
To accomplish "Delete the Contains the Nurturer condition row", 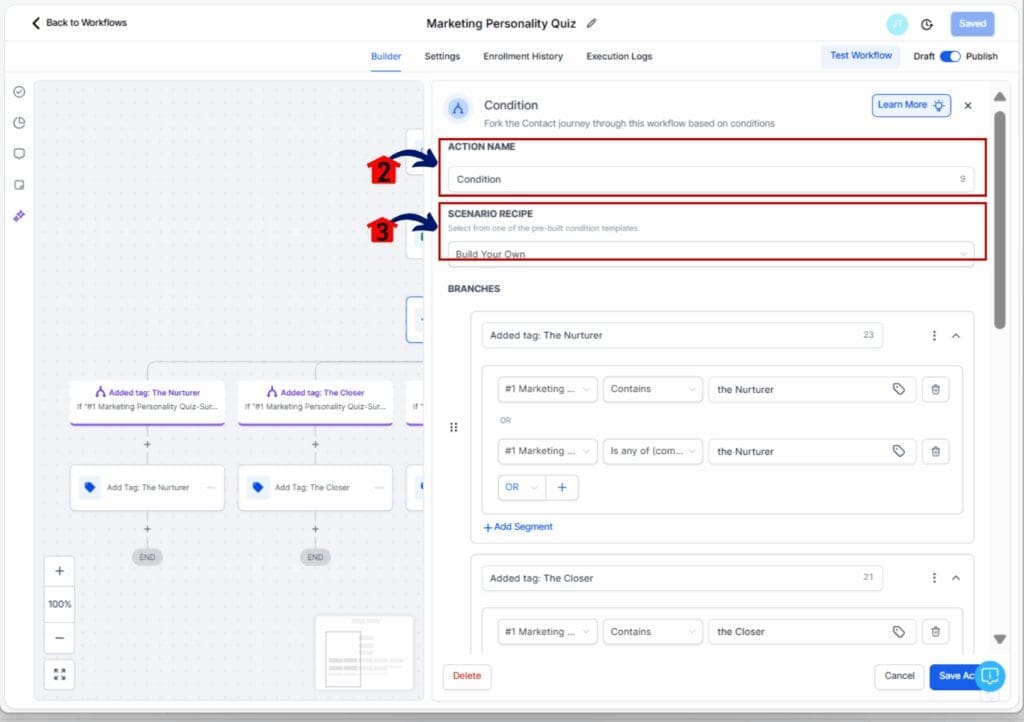I will point(935,390).
